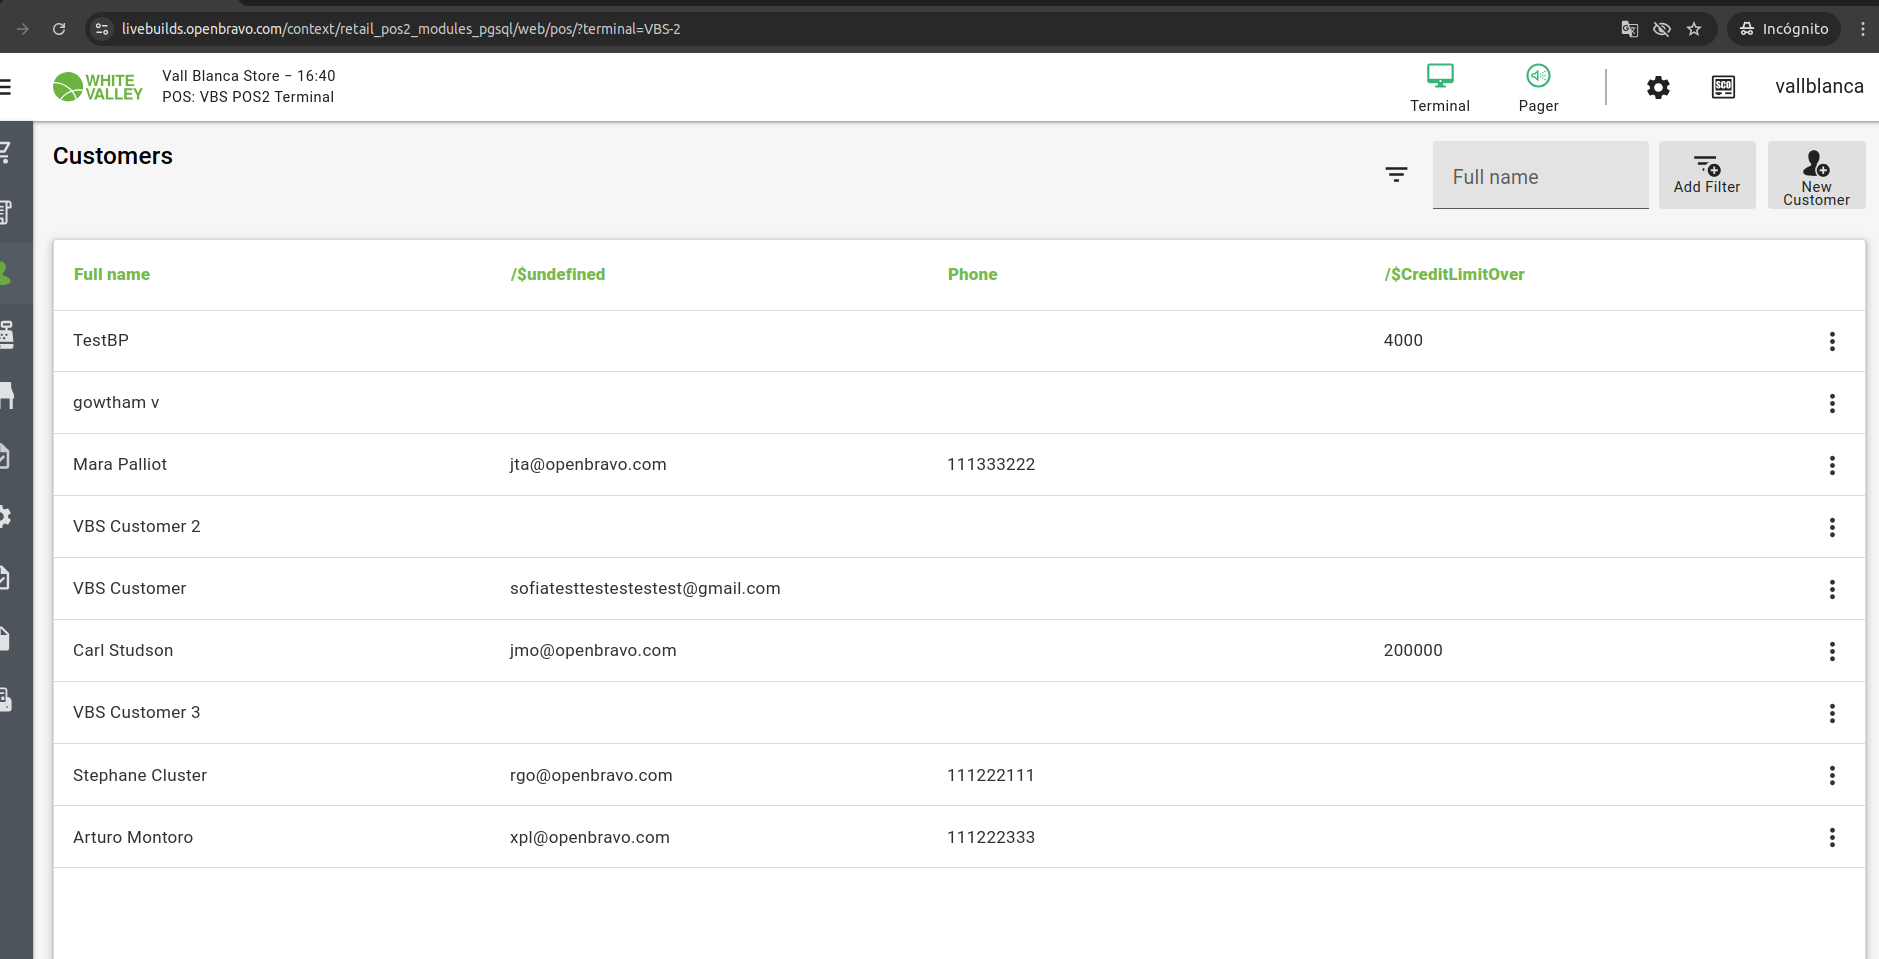This screenshot has height=959, width=1879.
Task: Click the CreditLimitOver column header
Action: 1454,275
